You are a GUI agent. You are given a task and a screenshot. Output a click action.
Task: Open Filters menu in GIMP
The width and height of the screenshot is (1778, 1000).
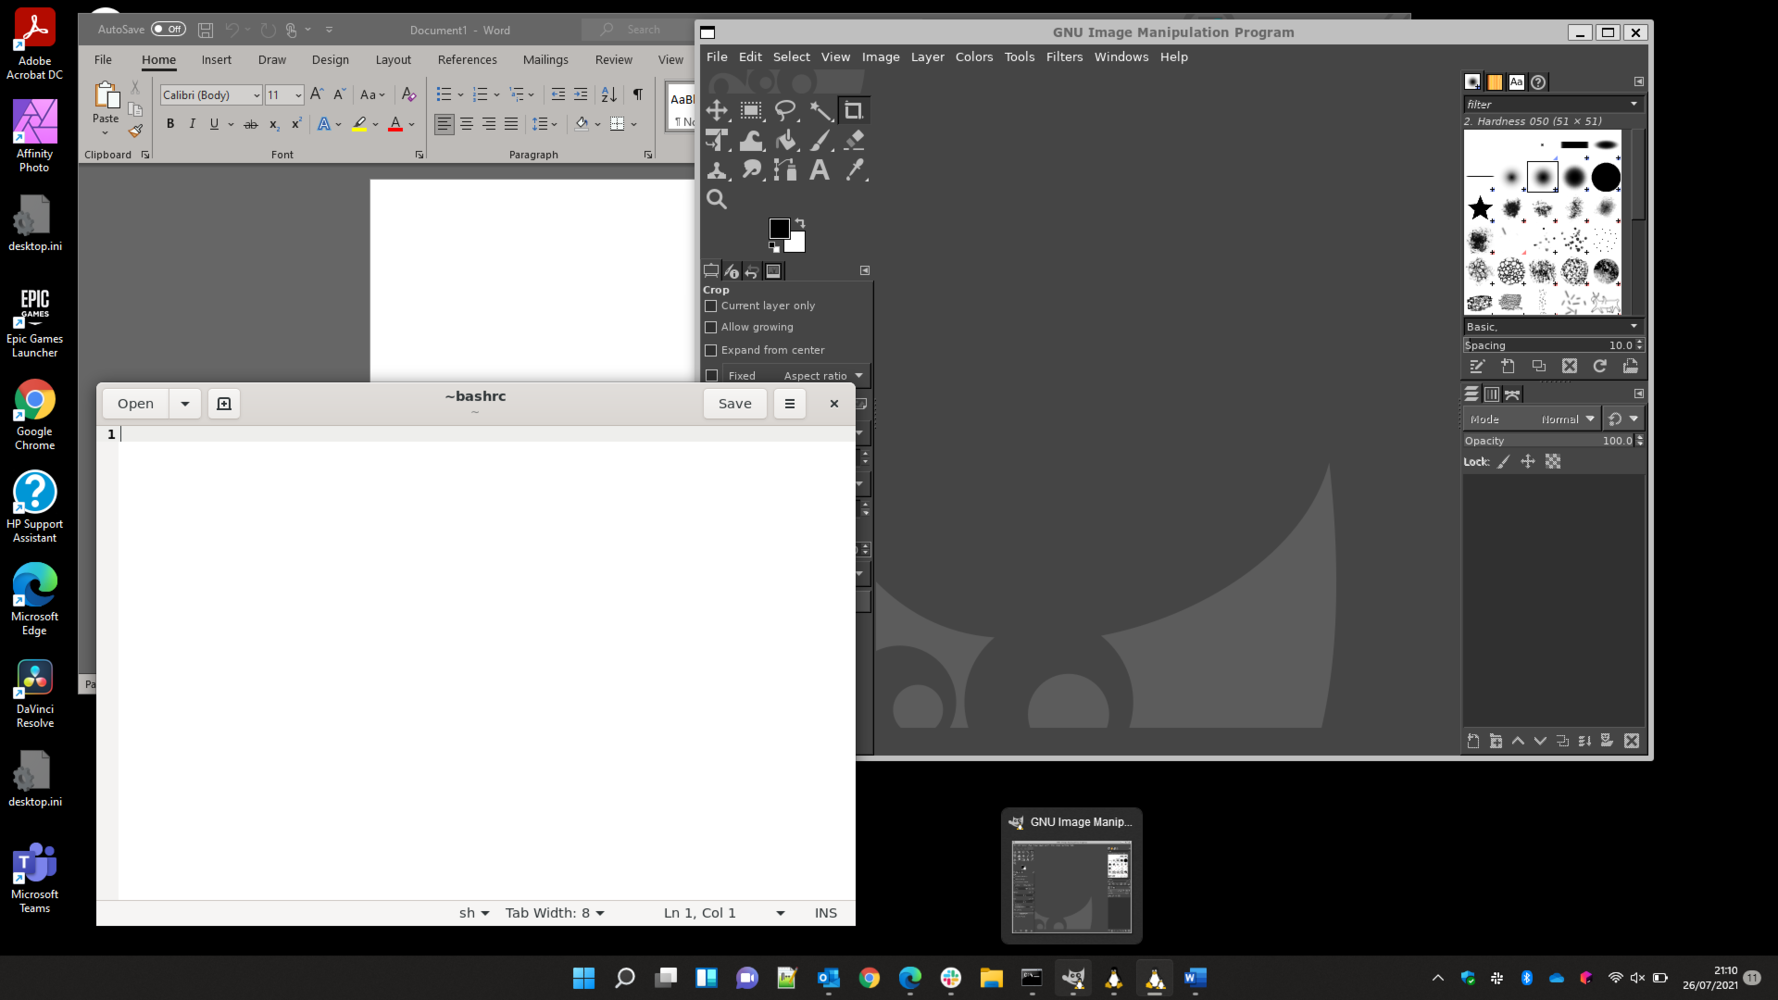point(1064,57)
